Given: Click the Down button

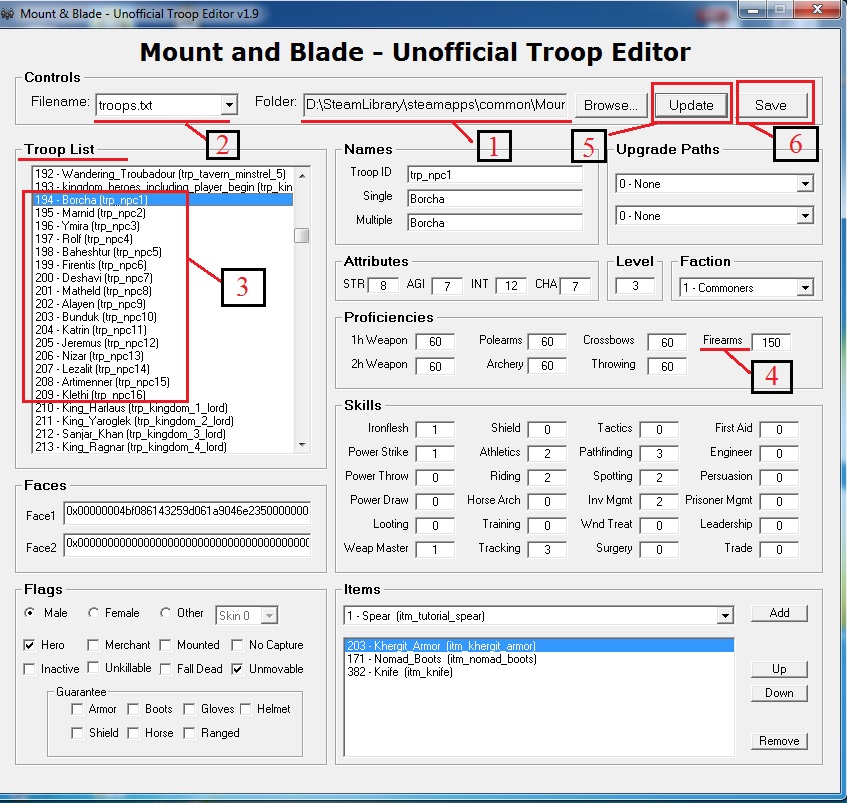Looking at the screenshot, I should click(779, 693).
